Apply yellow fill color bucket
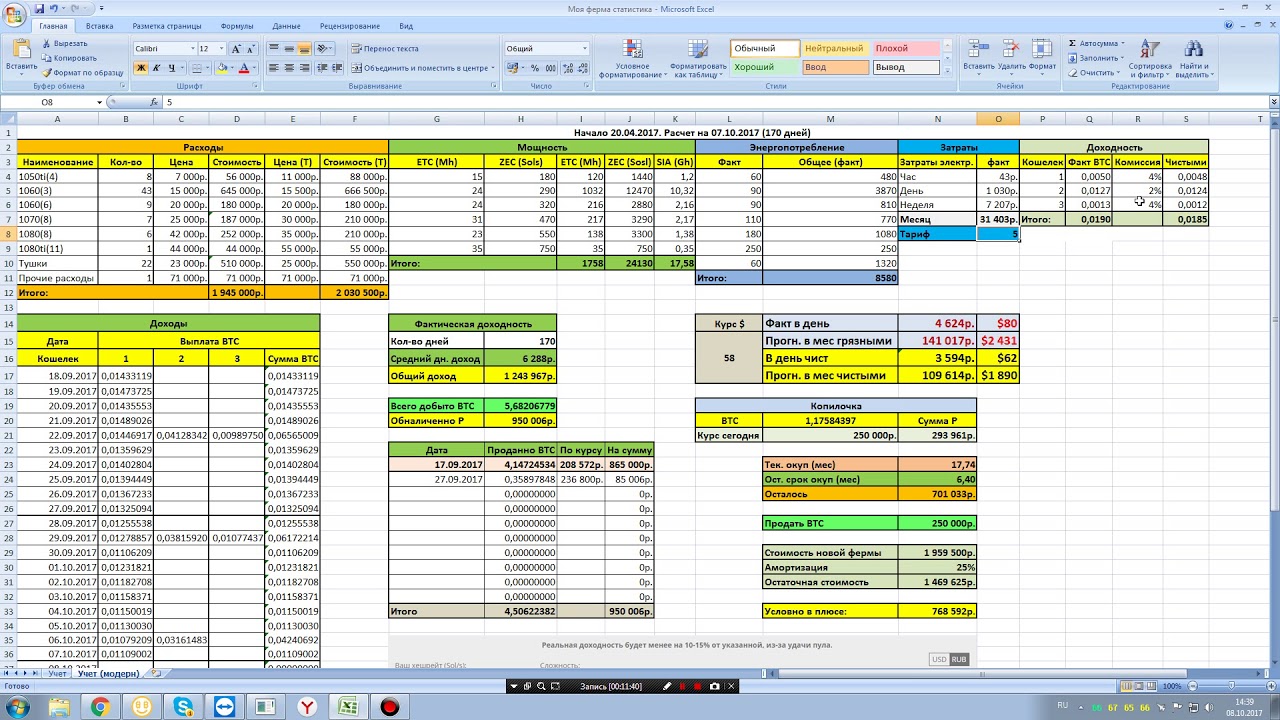This screenshot has width=1280, height=720. click(221, 68)
